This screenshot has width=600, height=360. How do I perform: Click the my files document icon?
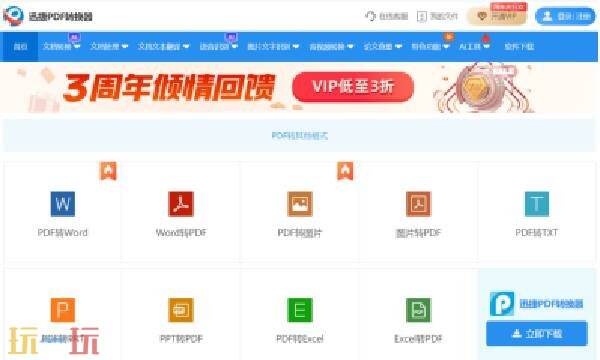point(422,16)
